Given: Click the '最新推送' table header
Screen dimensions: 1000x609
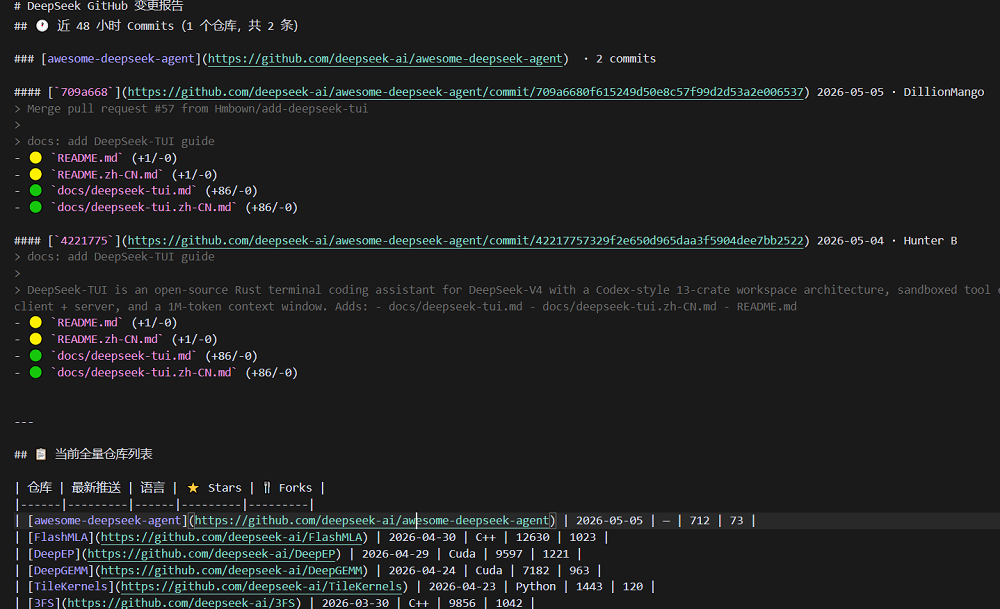Looking at the screenshot, I should pyautogui.click(x=96, y=488).
